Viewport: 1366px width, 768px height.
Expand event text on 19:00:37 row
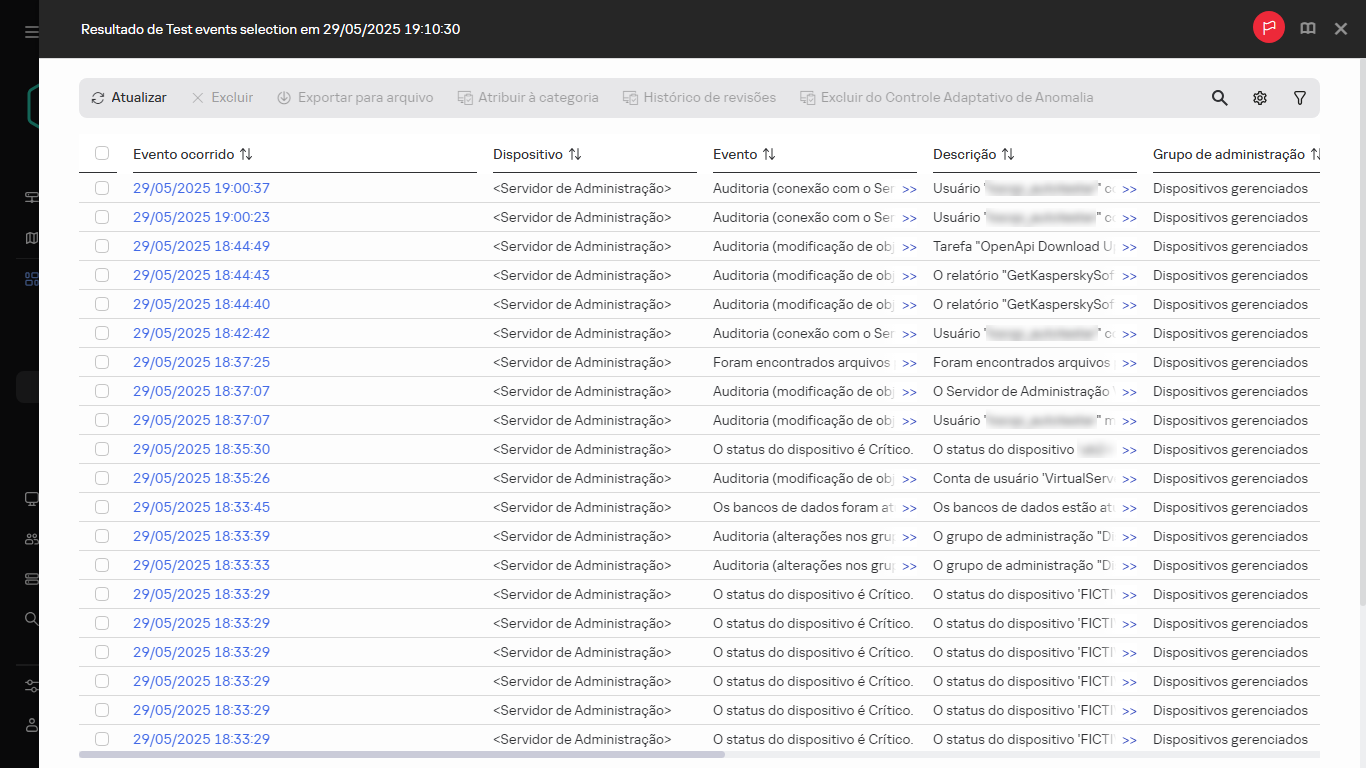[x=909, y=189]
